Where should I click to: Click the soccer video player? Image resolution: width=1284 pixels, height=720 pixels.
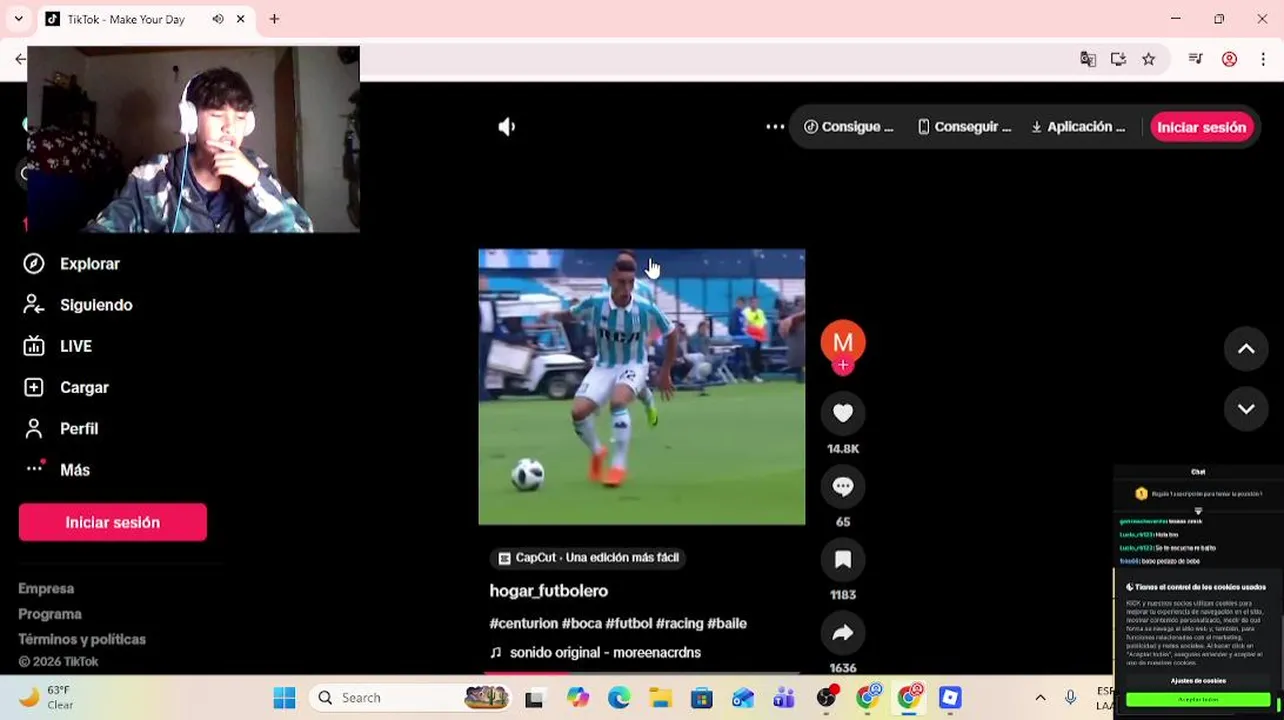coord(642,387)
